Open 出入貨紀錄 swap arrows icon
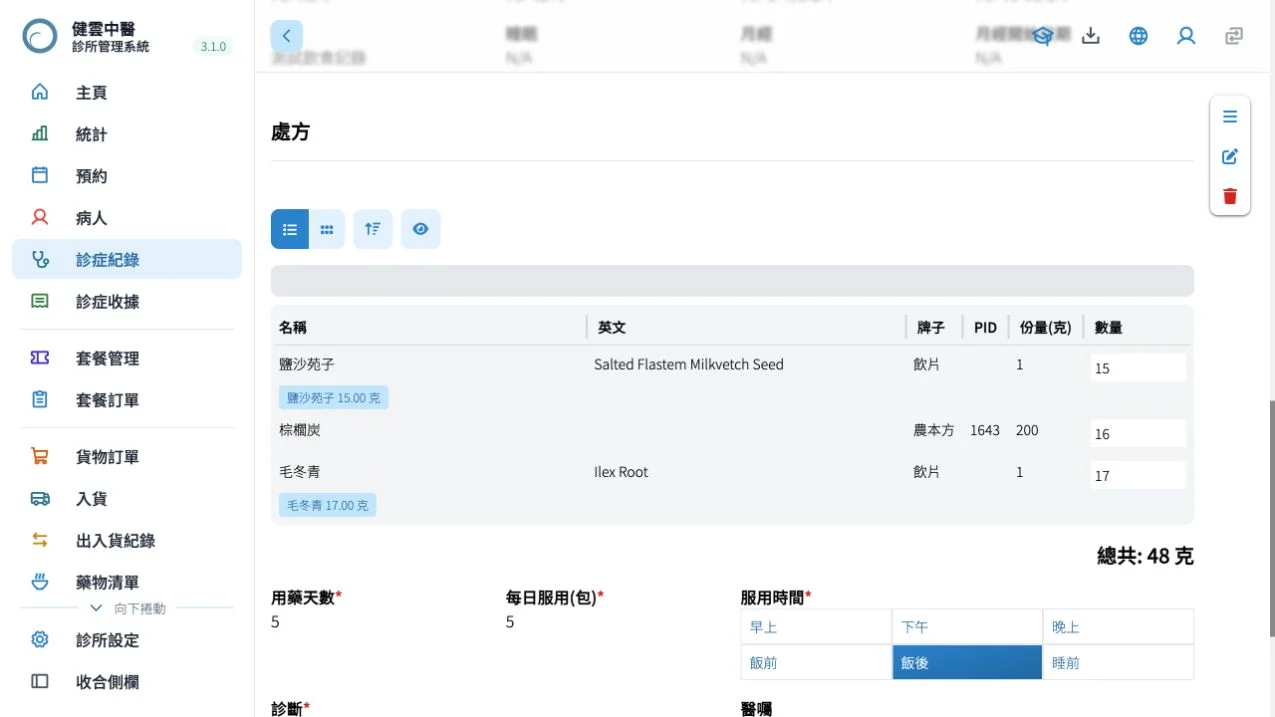Image resolution: width=1275 pixels, height=717 pixels. pyautogui.click(x=40, y=540)
